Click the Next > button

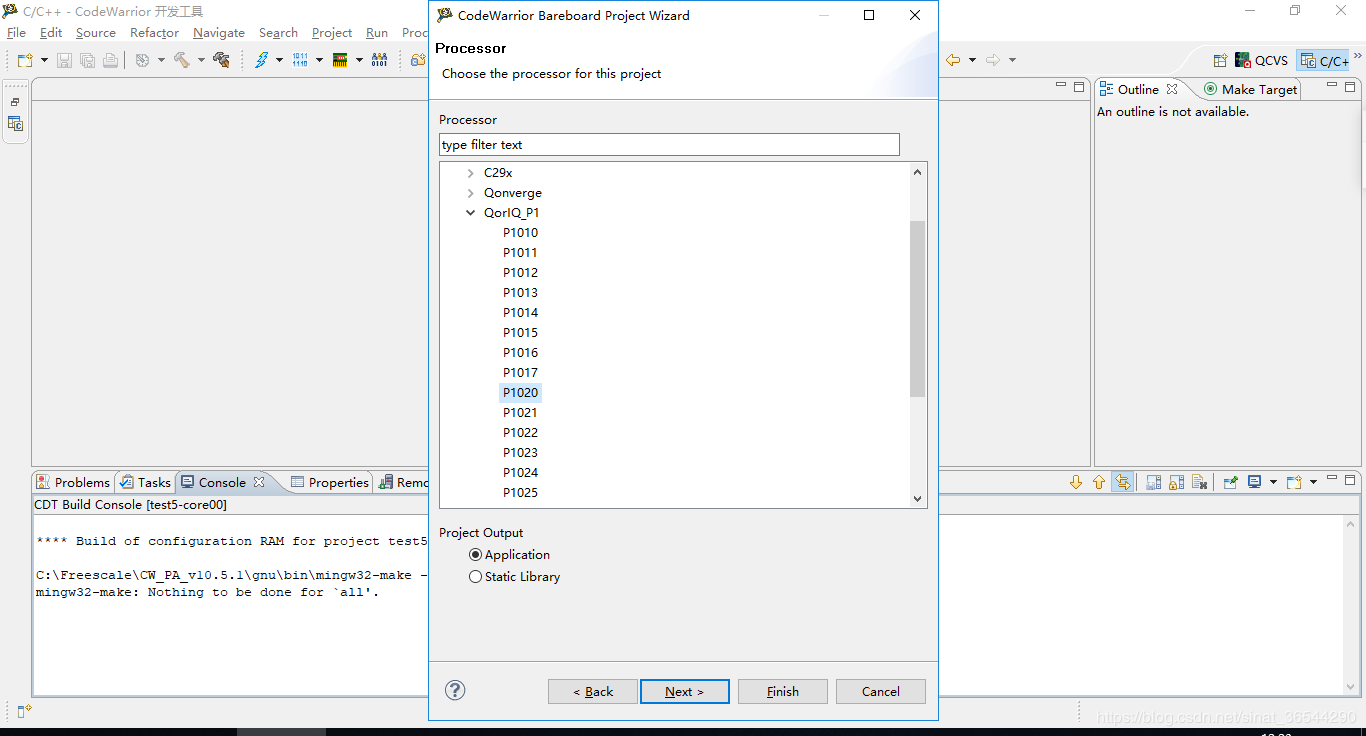coord(684,692)
